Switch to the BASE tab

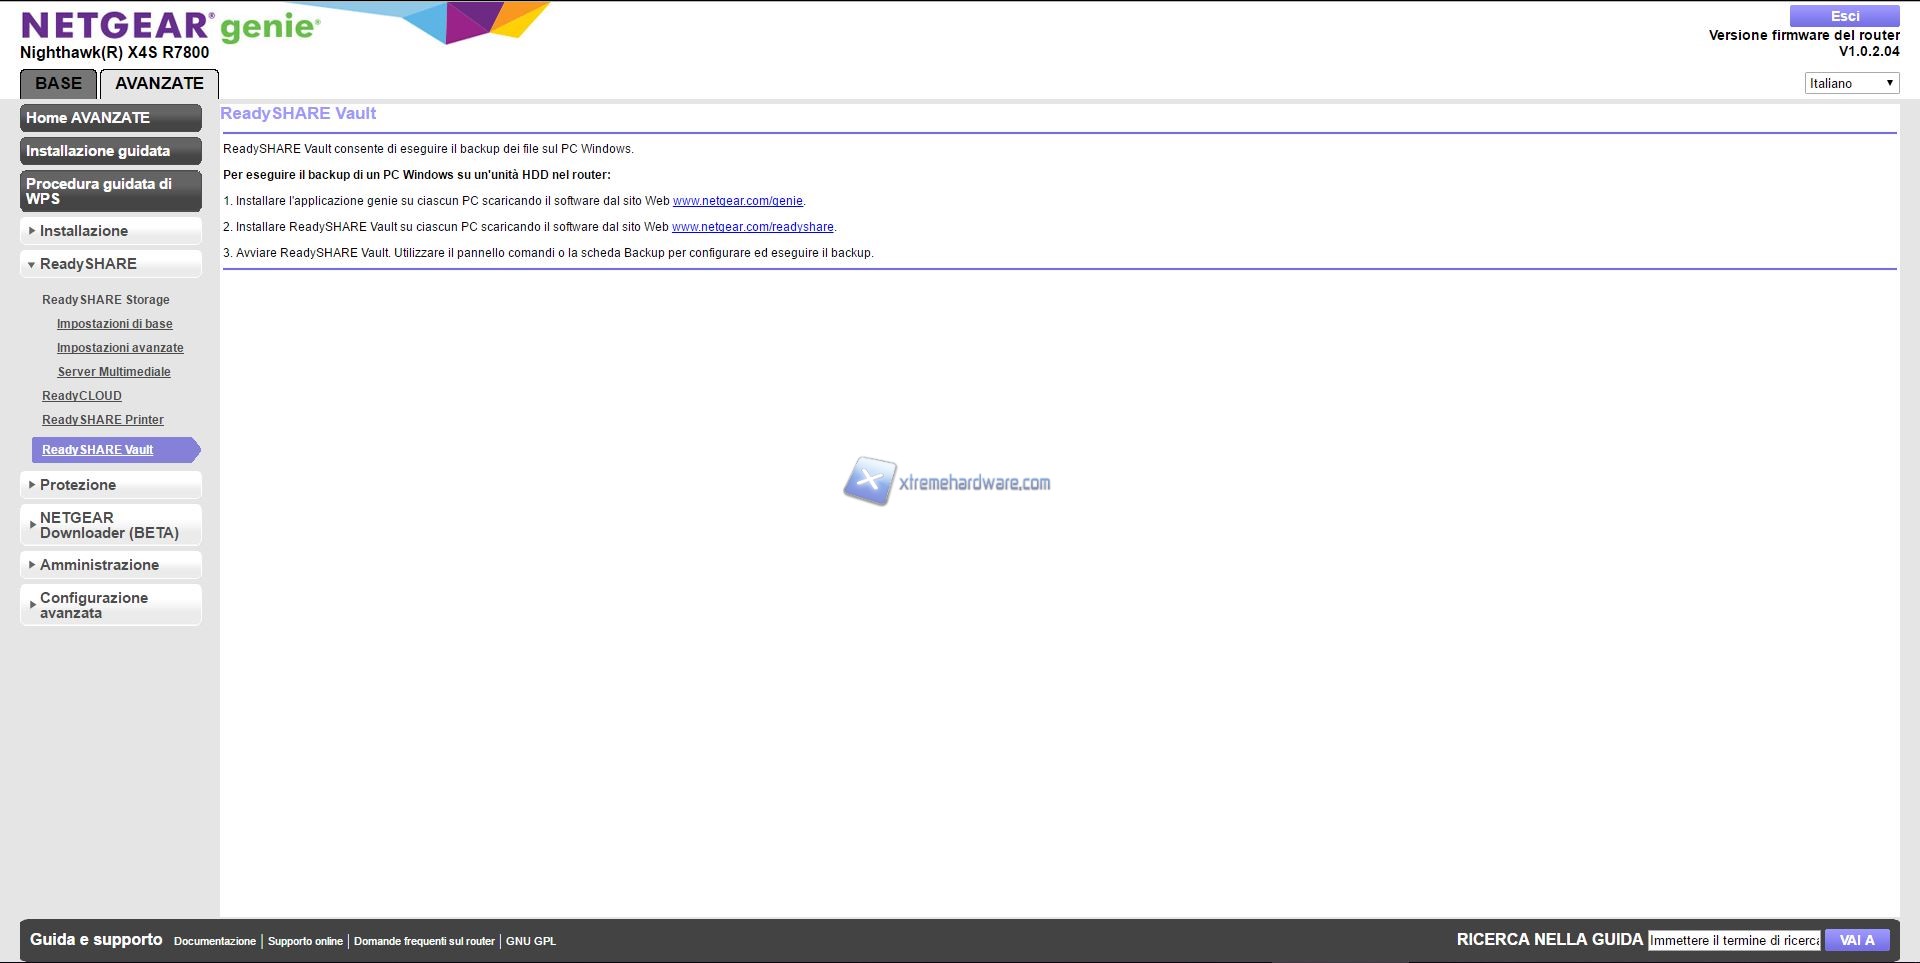(x=58, y=84)
